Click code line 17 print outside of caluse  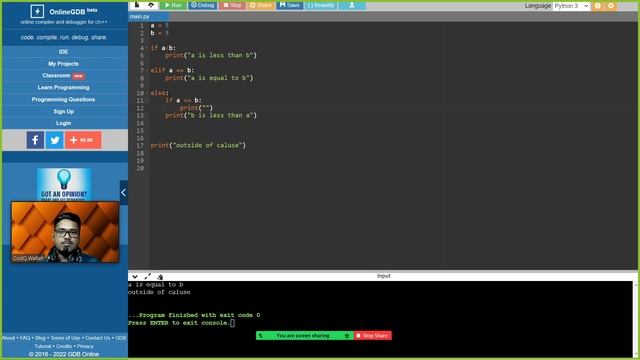(x=198, y=145)
